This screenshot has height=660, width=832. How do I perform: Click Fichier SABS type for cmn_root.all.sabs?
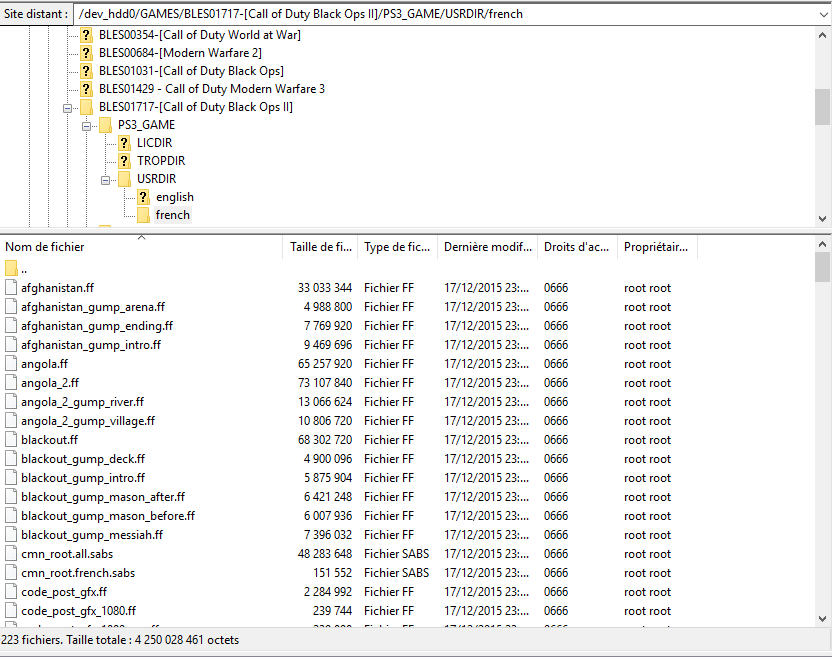pyautogui.click(x=396, y=554)
